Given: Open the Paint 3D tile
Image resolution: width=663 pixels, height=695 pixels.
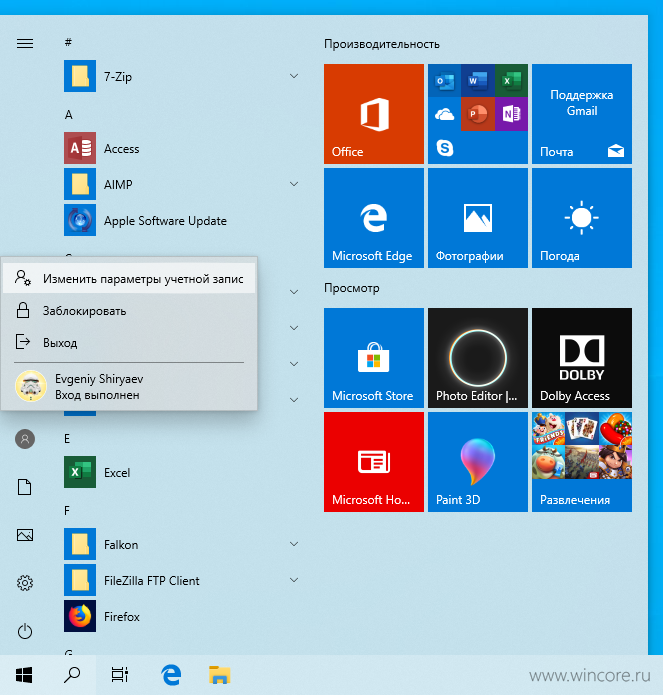Looking at the screenshot, I should pos(478,462).
